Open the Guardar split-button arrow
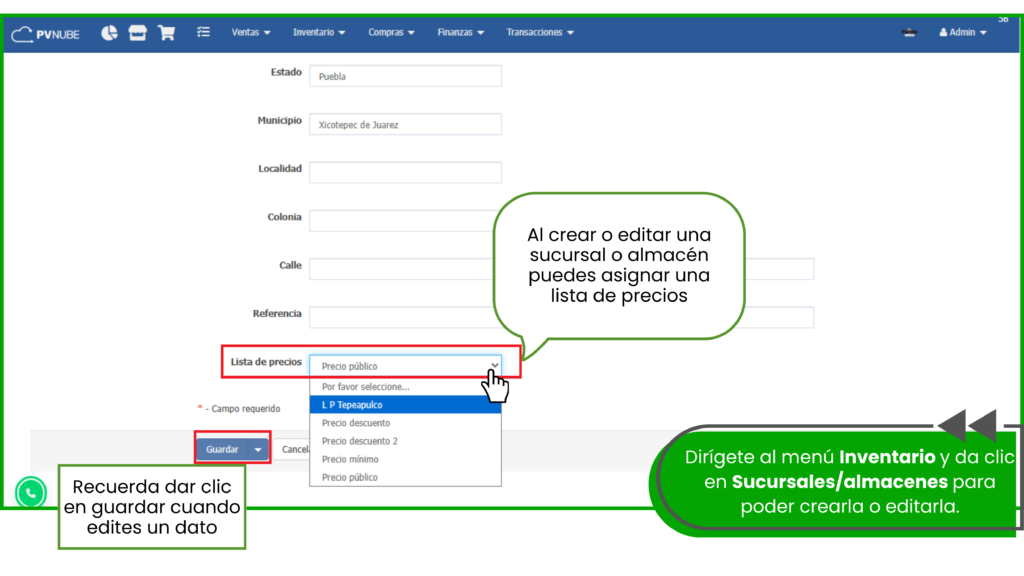The image size is (1024, 576). pos(259,450)
